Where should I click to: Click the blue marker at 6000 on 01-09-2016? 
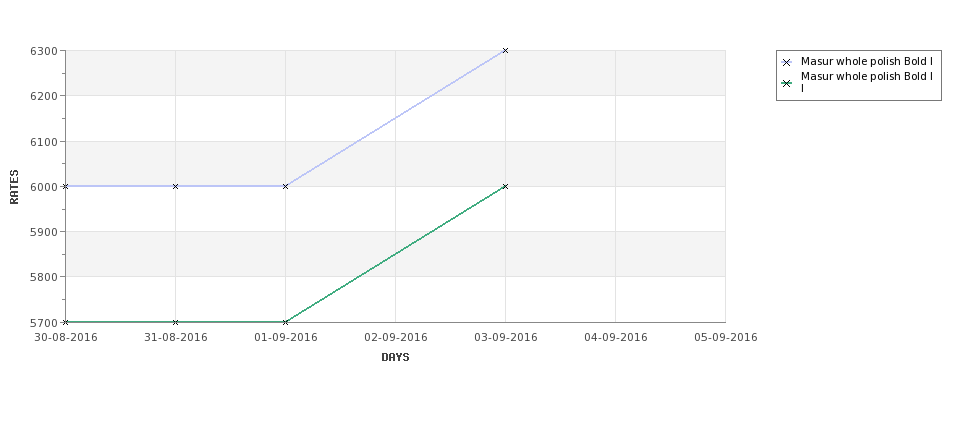285,187
